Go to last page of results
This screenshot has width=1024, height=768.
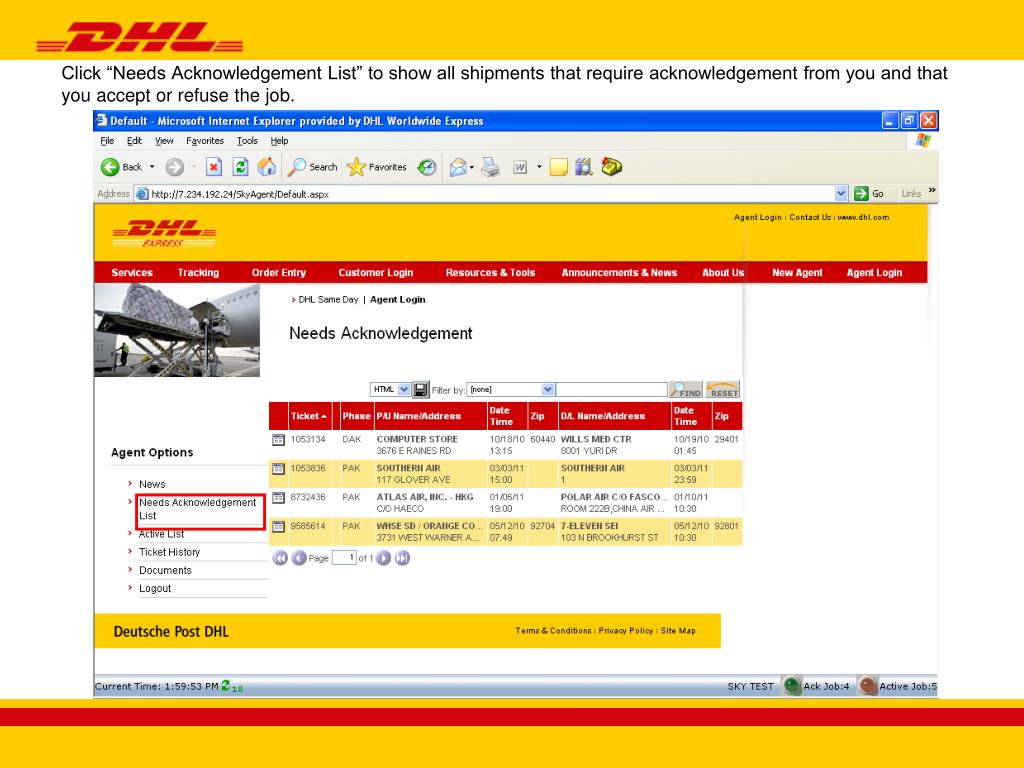(x=402, y=558)
